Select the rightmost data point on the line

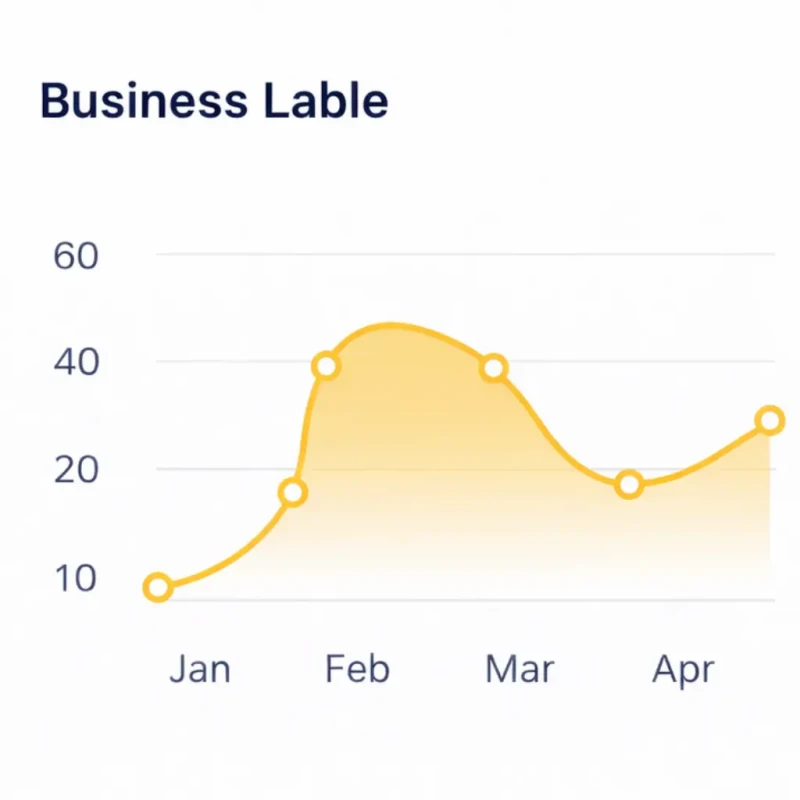[769, 420]
